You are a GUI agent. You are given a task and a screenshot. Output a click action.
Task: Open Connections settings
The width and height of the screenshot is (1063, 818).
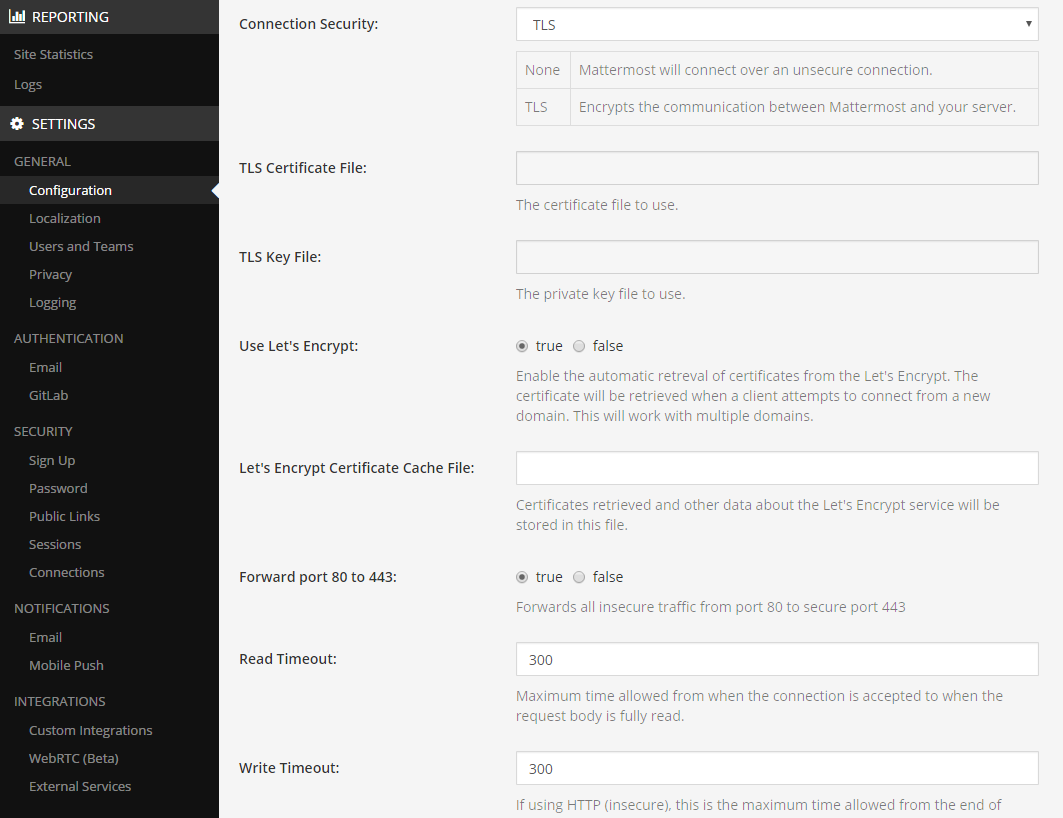[67, 572]
